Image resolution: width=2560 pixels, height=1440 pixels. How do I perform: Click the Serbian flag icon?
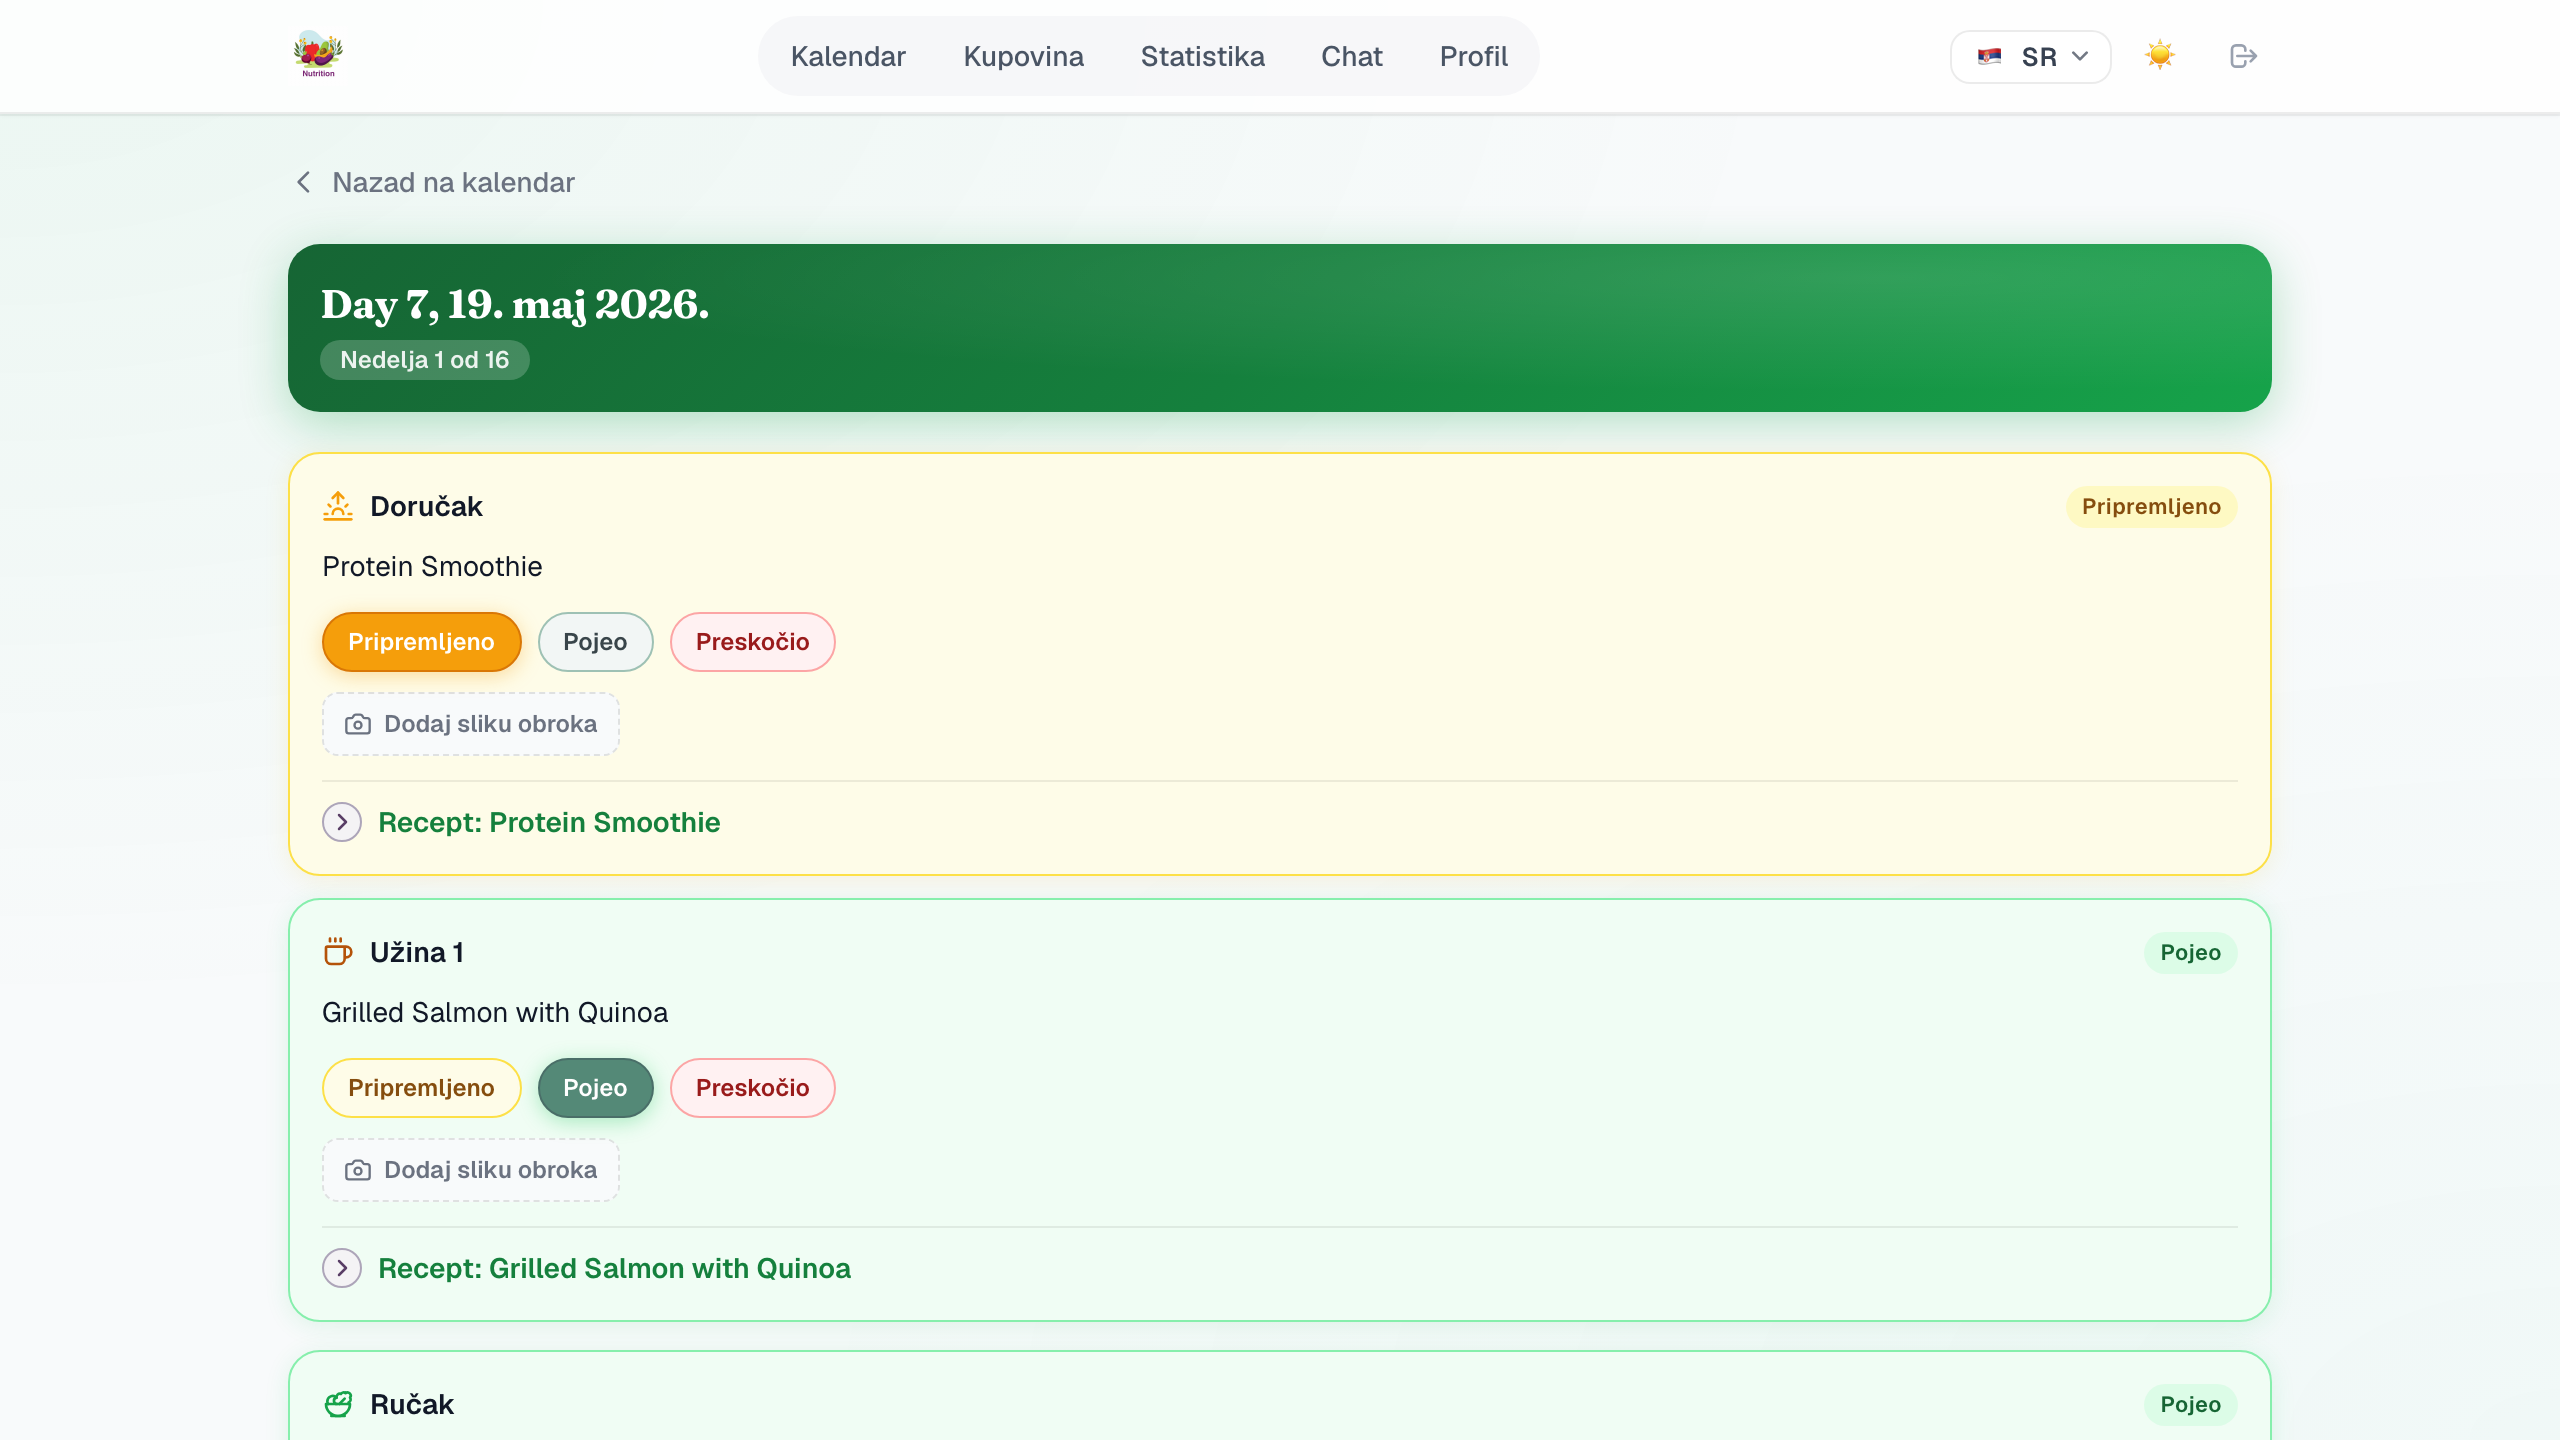pos(1989,56)
